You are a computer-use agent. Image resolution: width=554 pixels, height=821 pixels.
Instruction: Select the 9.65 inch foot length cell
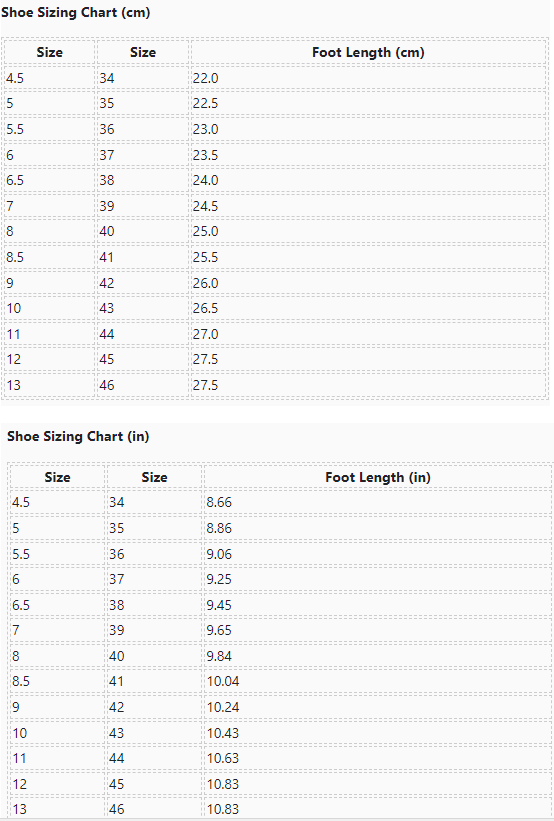[x=378, y=630]
